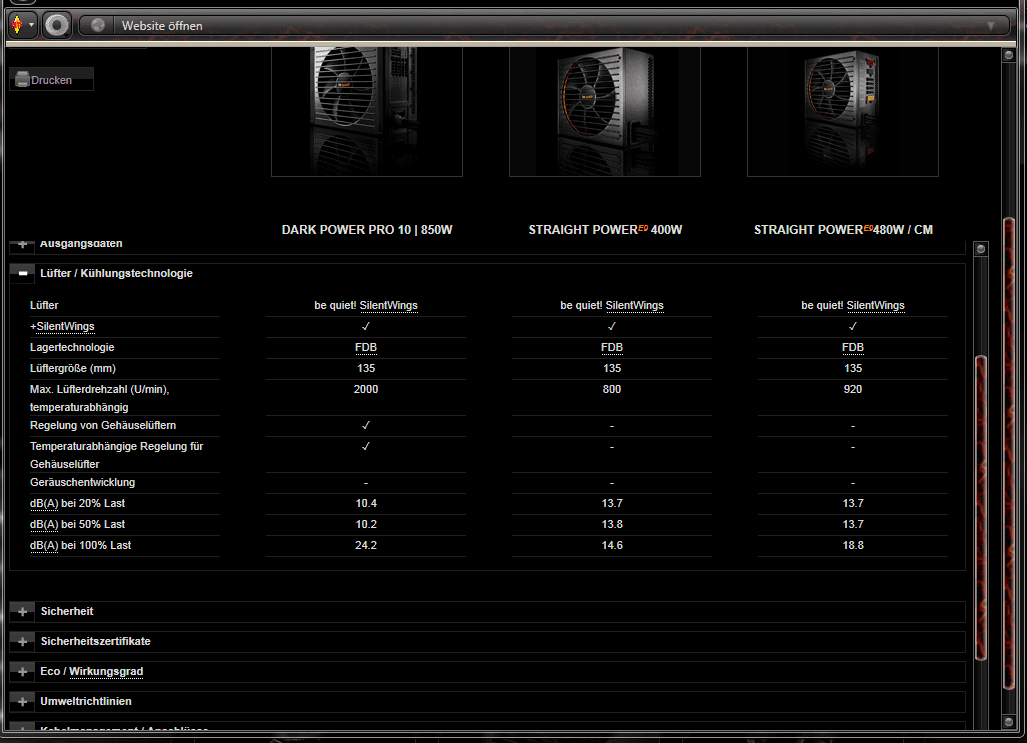Expand the Umweltrichtlinien section

coord(23,701)
